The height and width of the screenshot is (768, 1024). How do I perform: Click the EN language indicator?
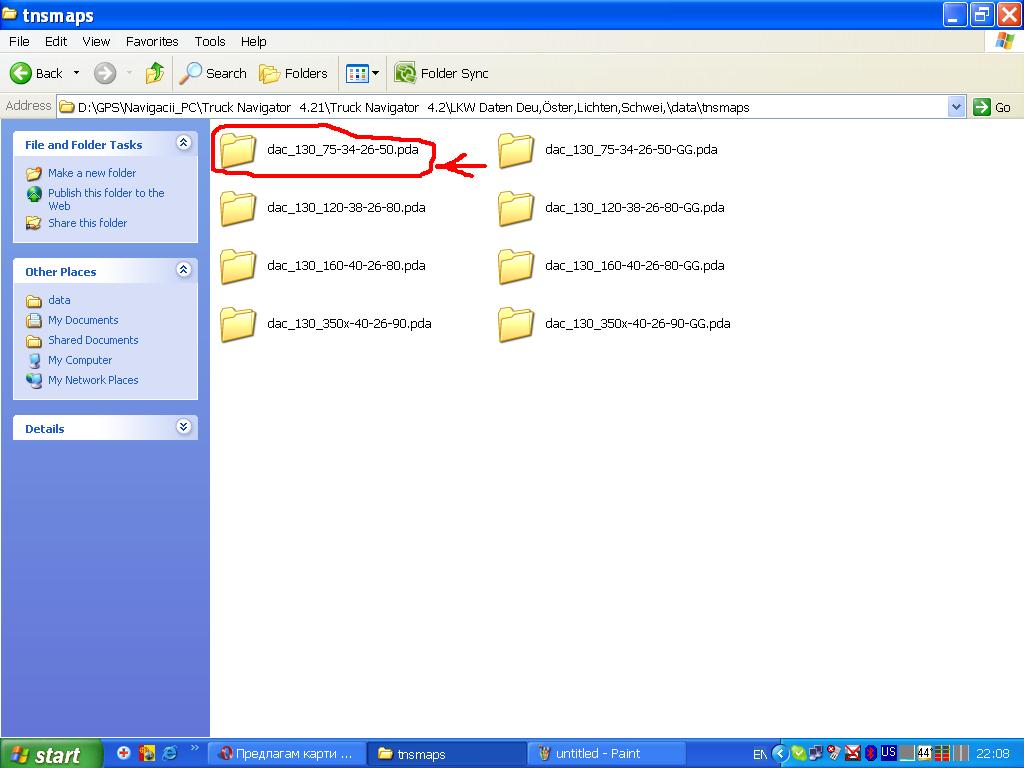click(x=760, y=754)
